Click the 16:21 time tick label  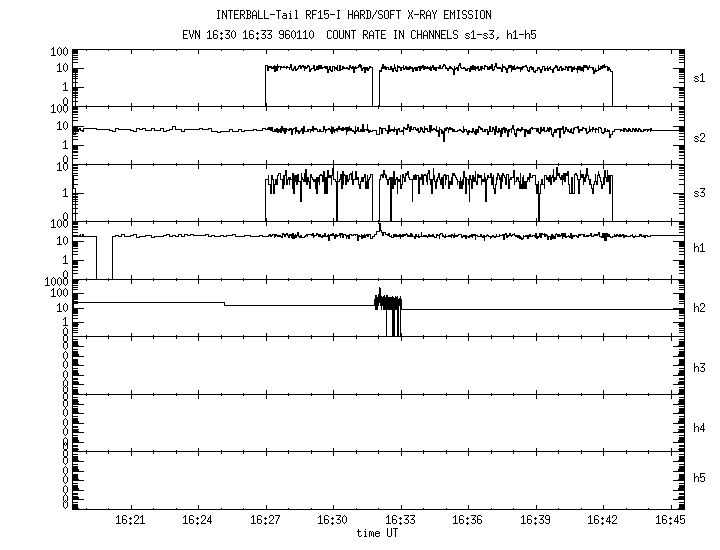130,520
